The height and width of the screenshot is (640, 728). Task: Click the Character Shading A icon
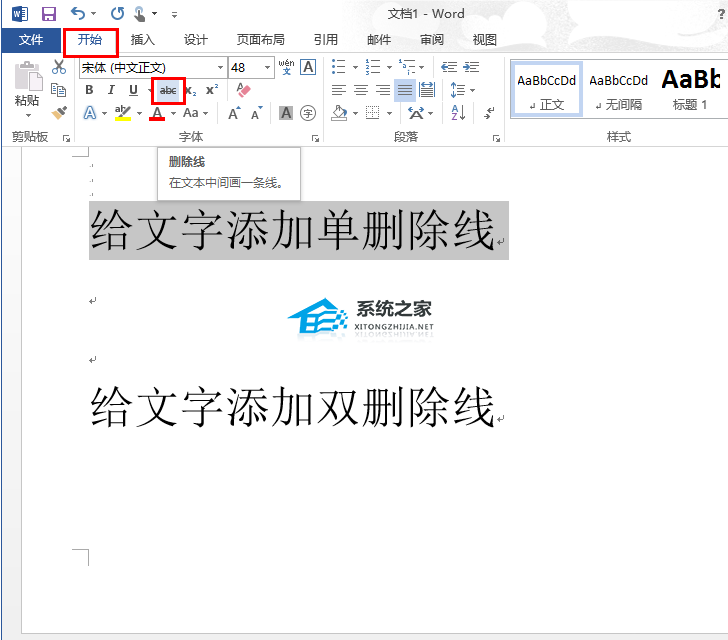pyautogui.click(x=286, y=113)
